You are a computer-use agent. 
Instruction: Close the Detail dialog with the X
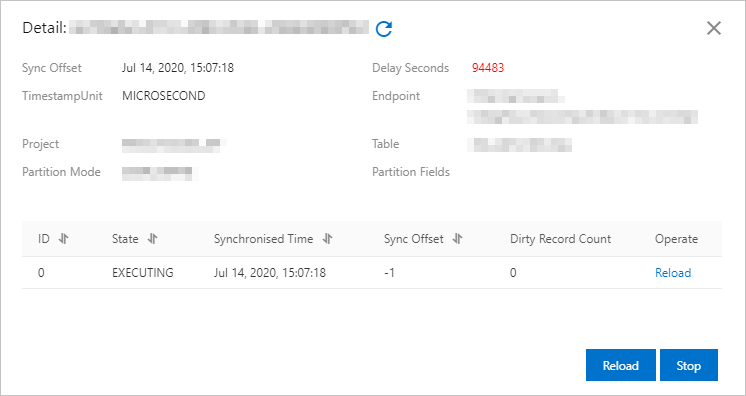[x=714, y=29]
